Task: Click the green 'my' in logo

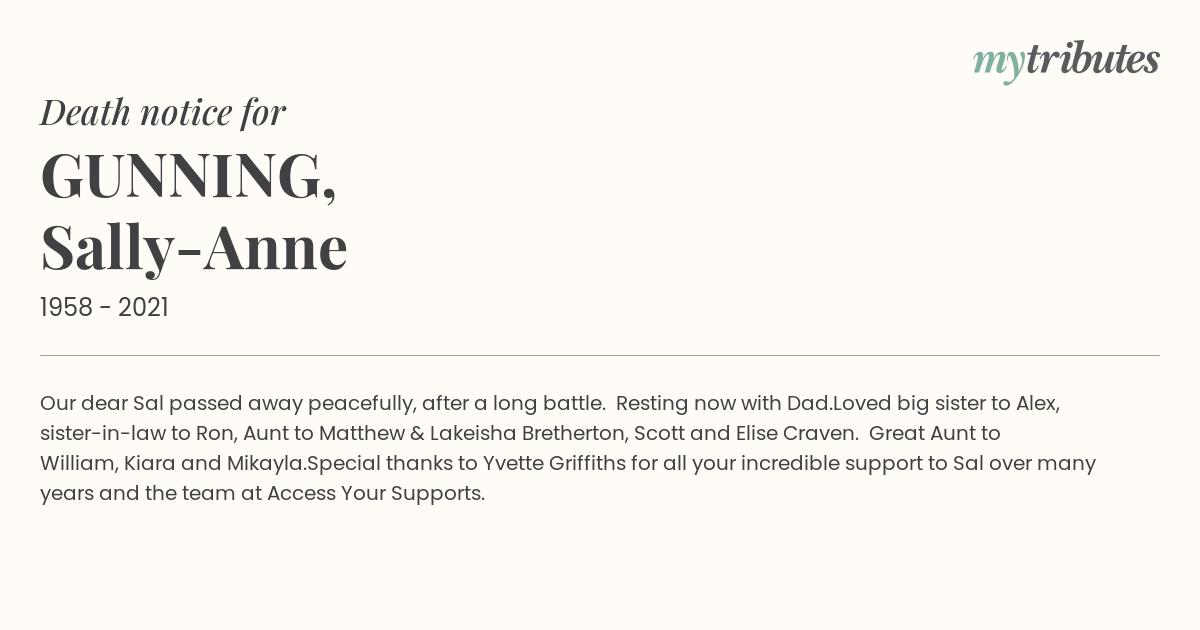Action: (x=999, y=65)
